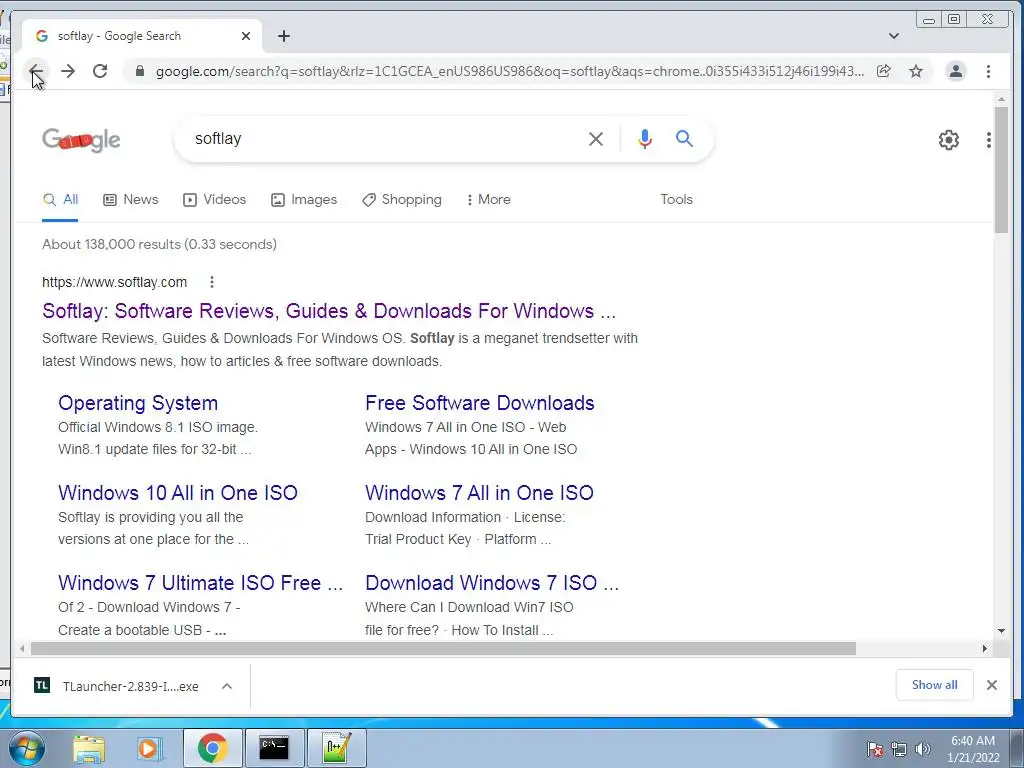Switch to the Videos tab

(214, 200)
